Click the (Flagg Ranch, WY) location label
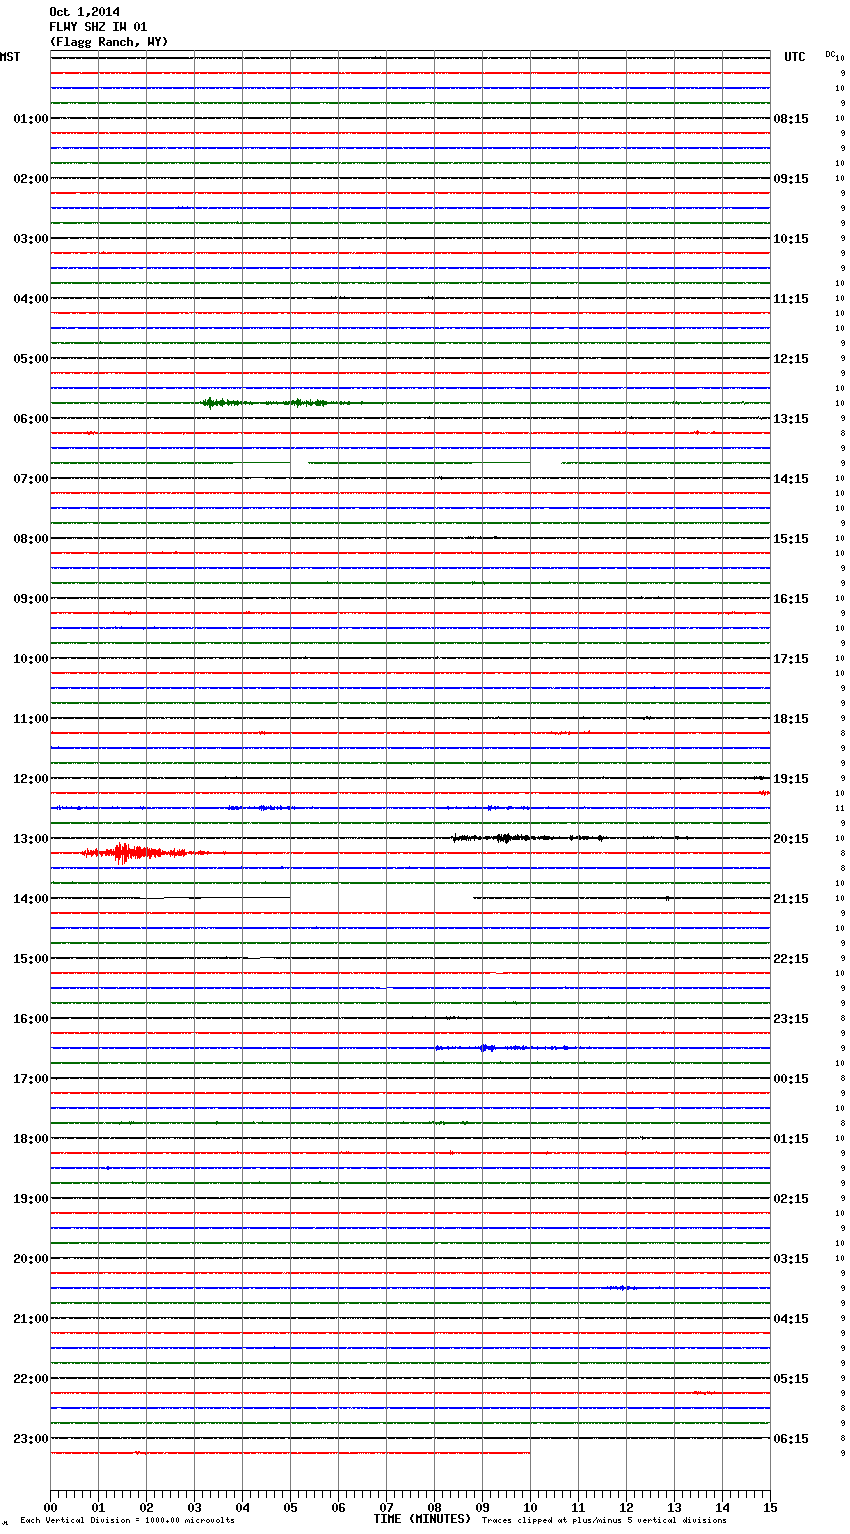The height and width of the screenshot is (1534, 850). (x=109, y=42)
